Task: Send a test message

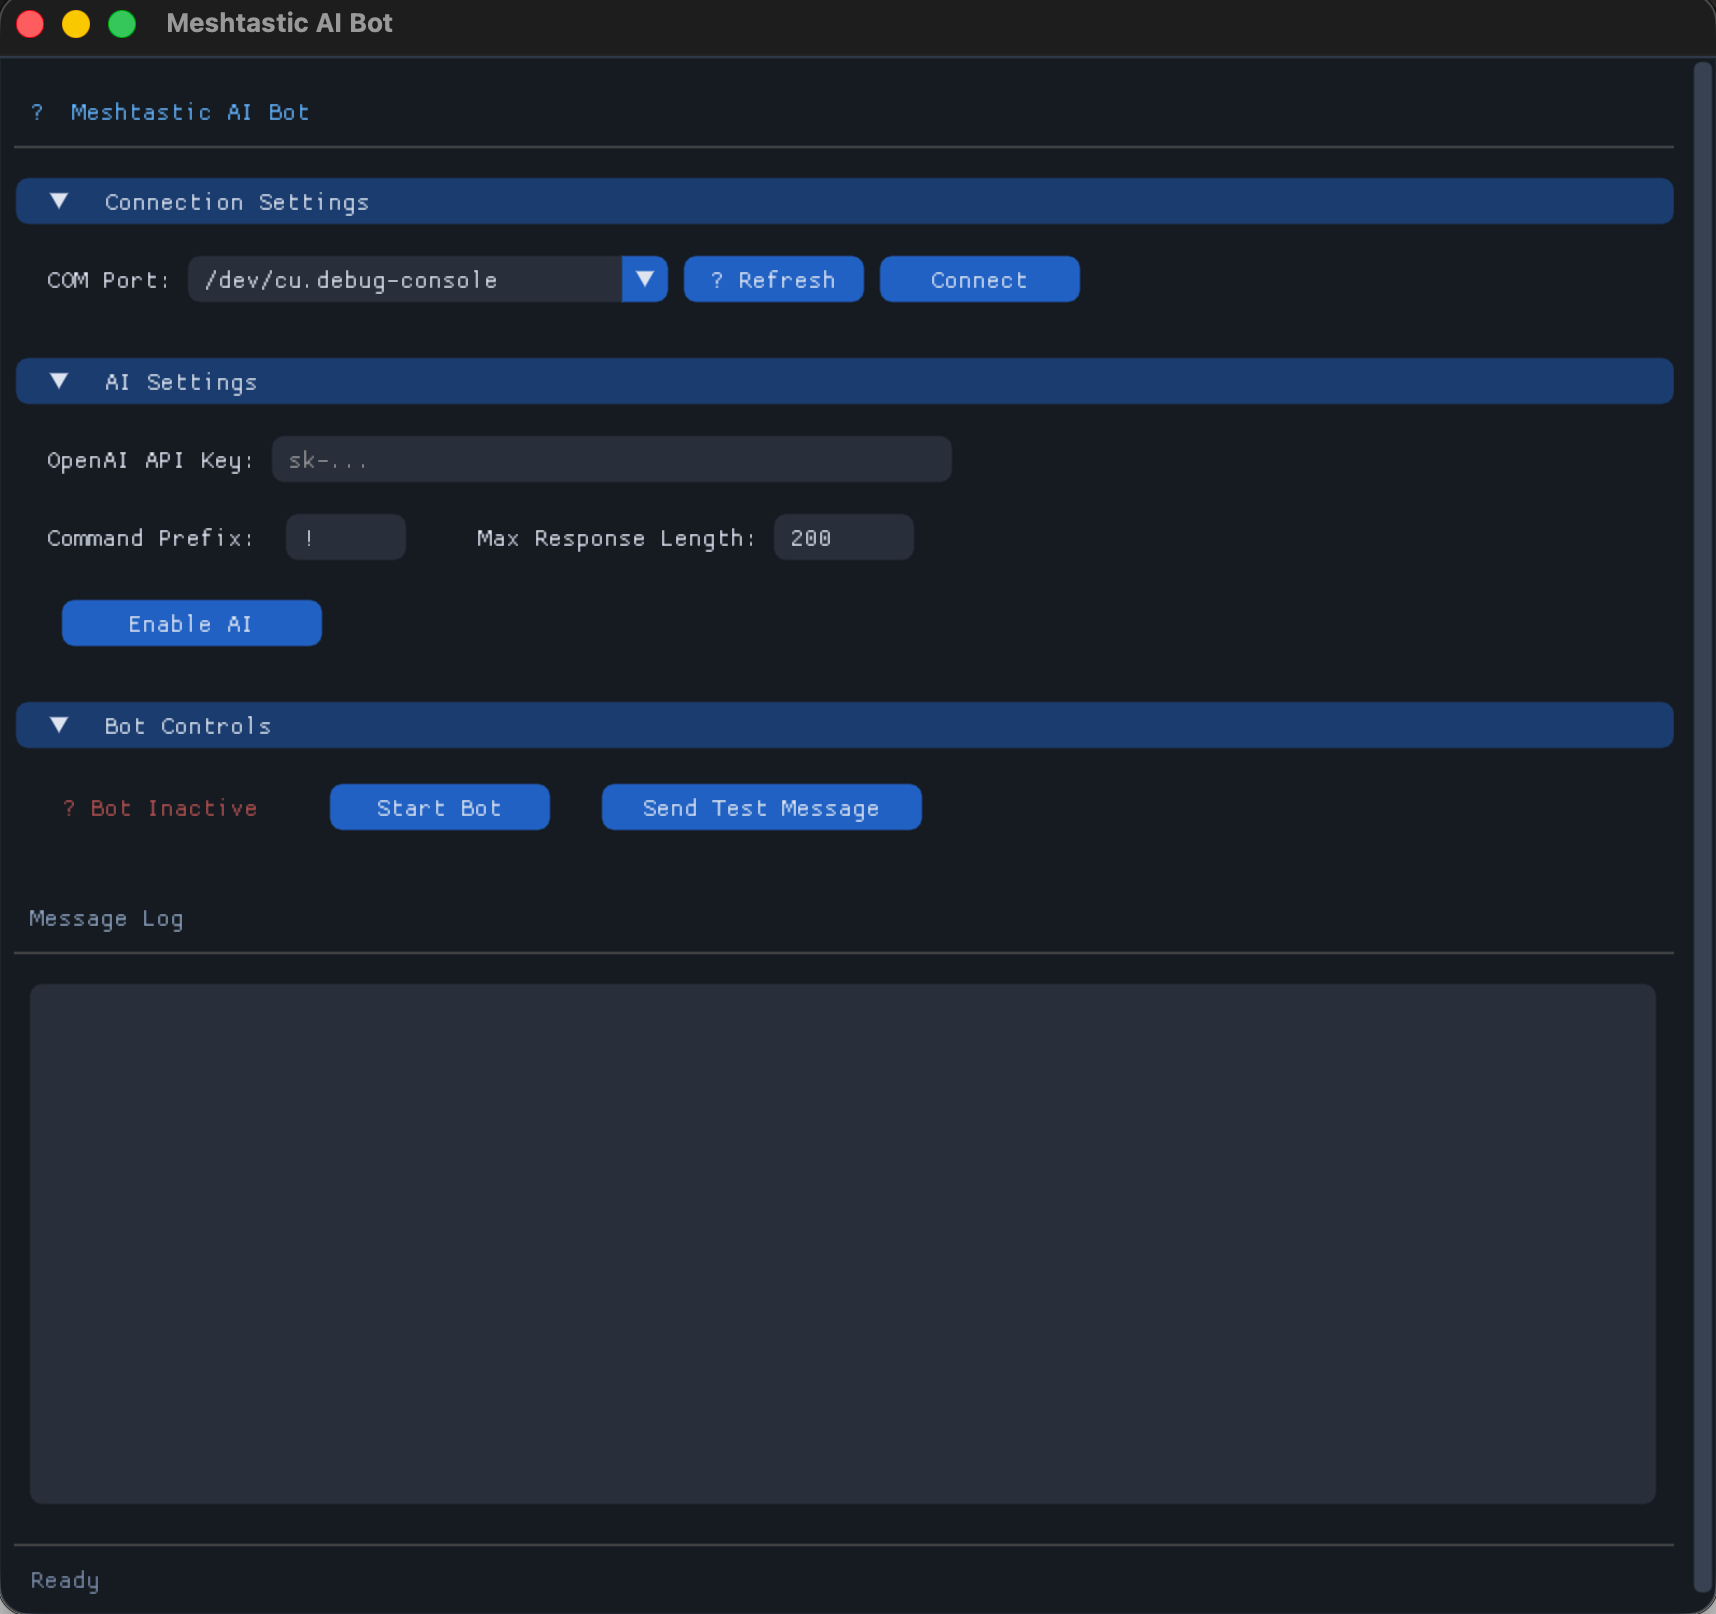Action: point(761,807)
